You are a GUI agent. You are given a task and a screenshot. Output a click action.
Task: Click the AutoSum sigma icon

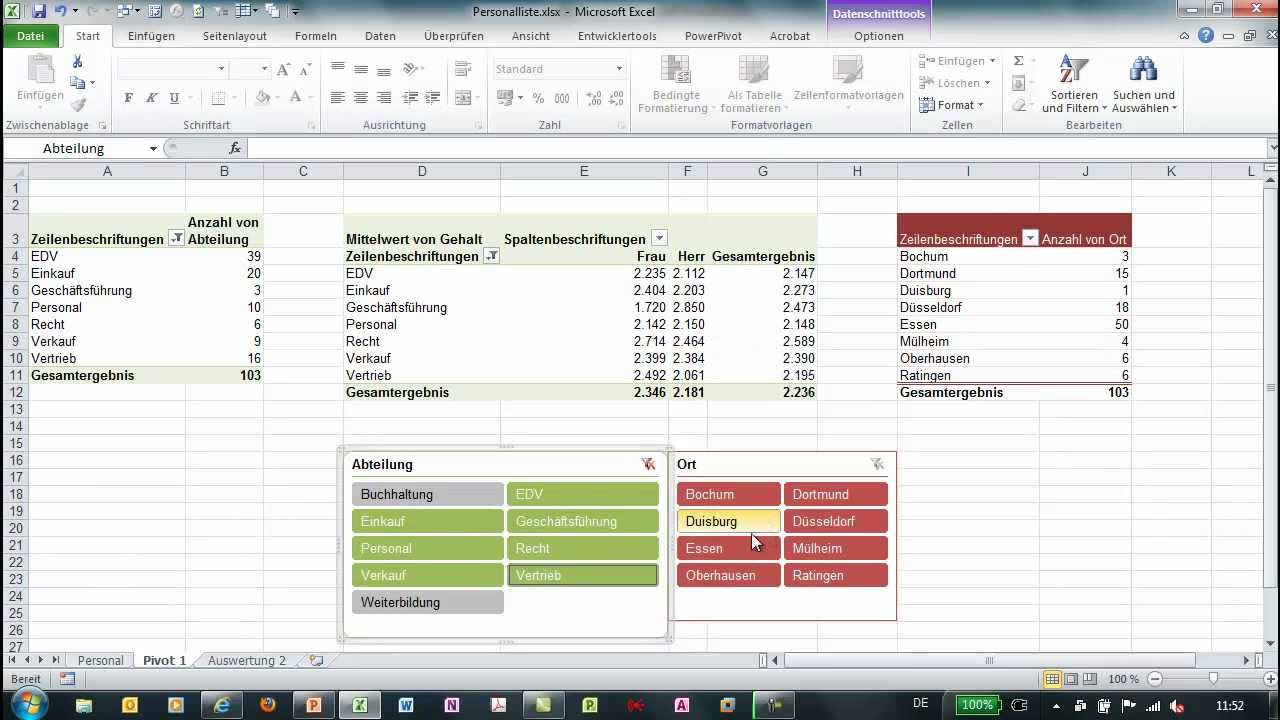tap(1018, 61)
